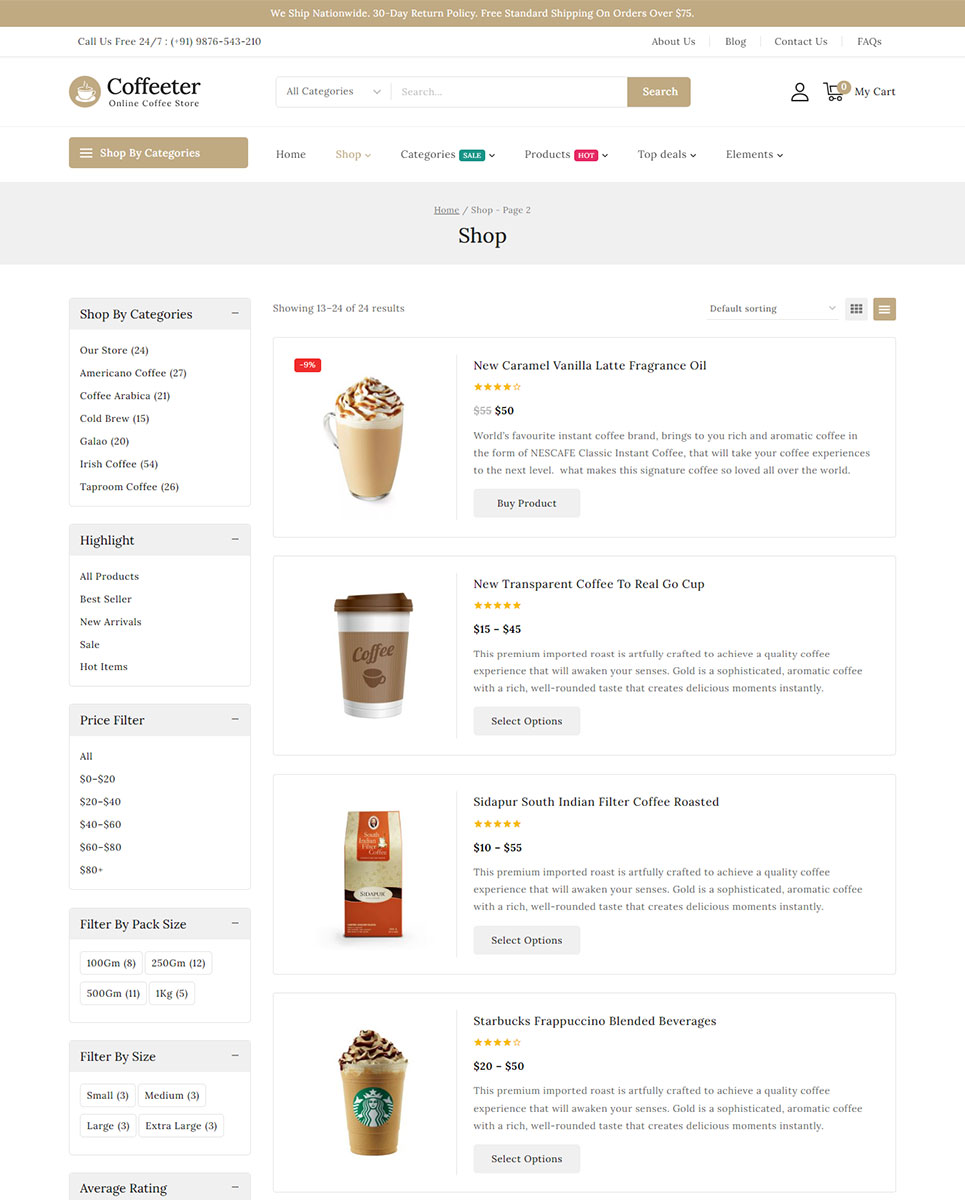Click into the search input field
The image size is (965, 1200).
[x=508, y=92]
